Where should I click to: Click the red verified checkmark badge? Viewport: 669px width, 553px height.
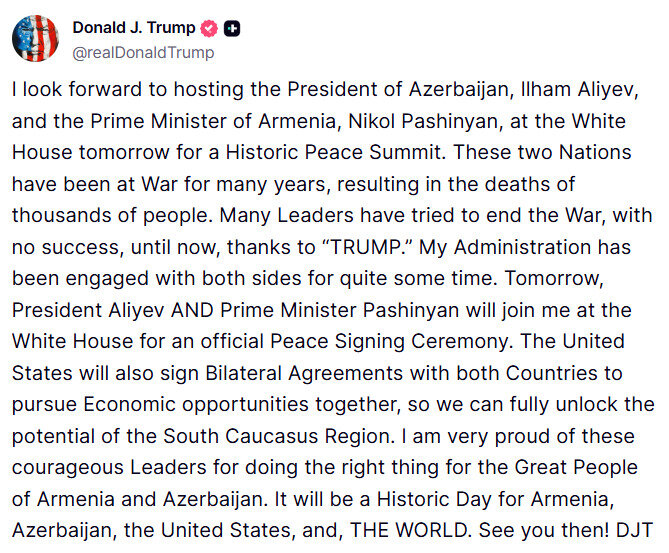209,29
